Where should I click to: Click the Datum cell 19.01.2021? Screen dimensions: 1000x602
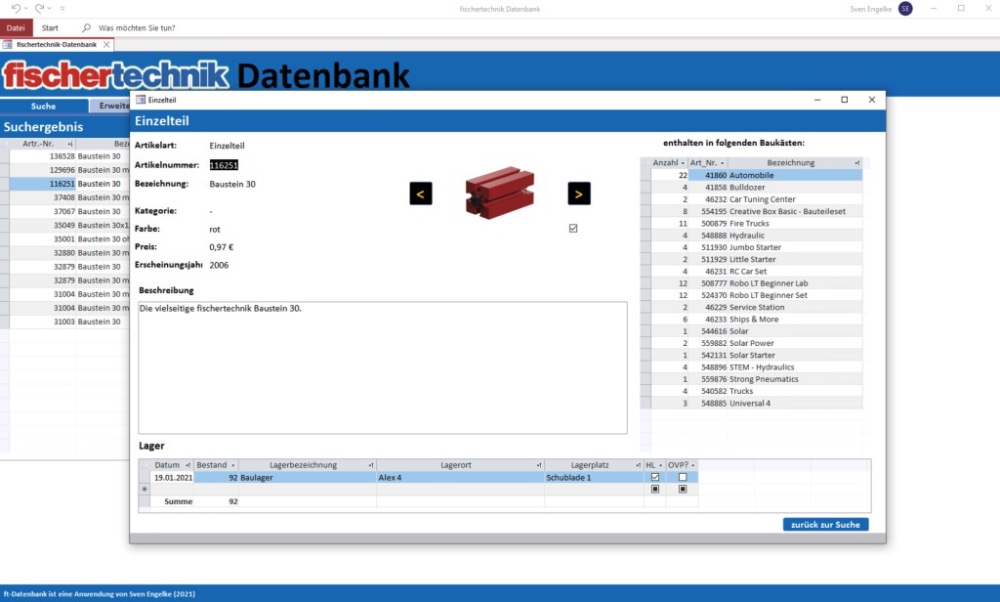click(173, 477)
